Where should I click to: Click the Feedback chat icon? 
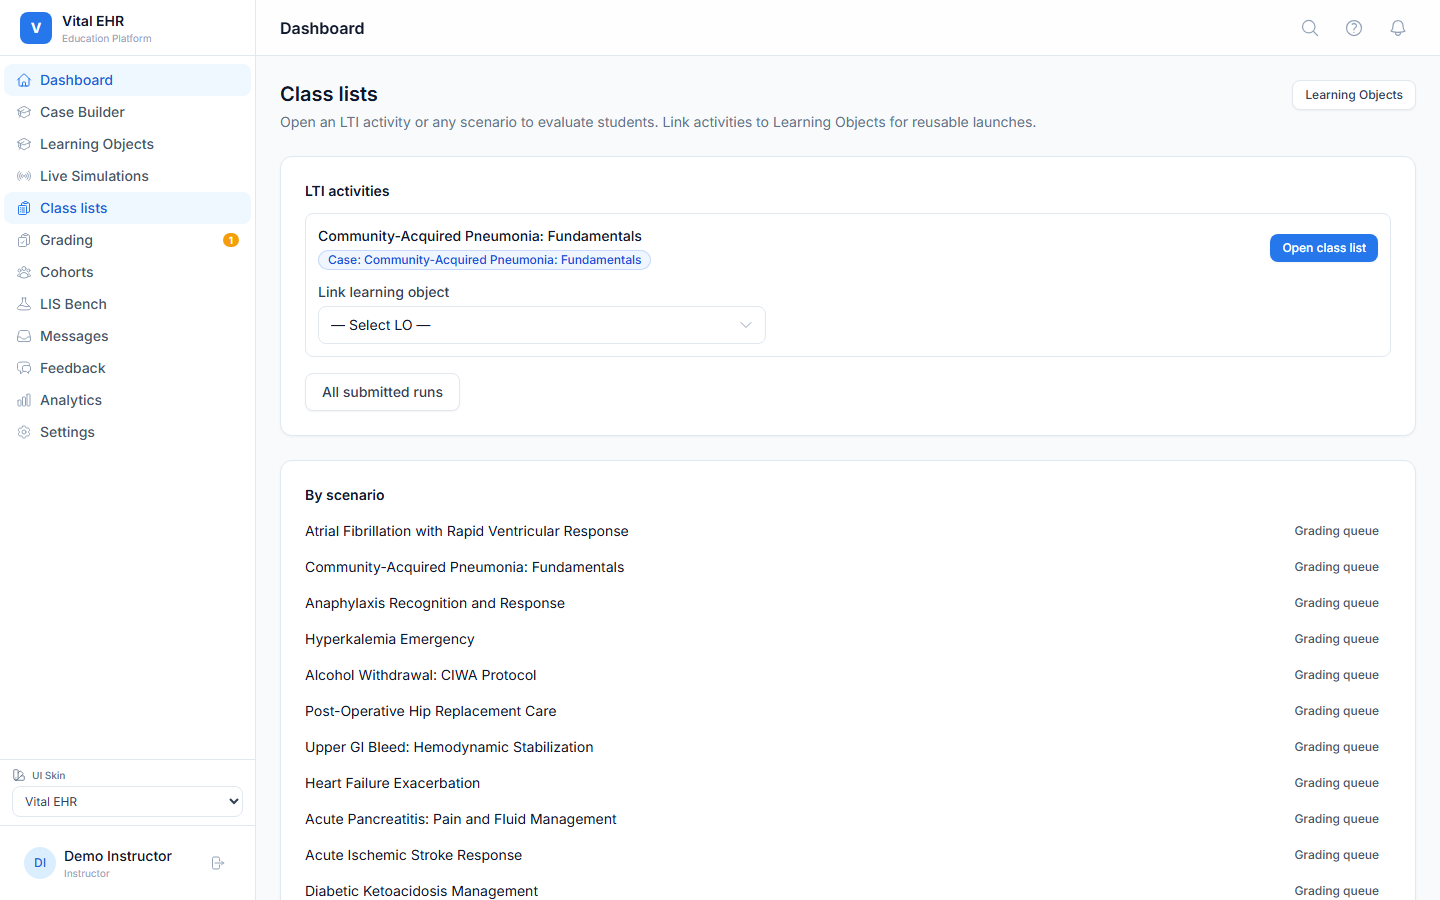pos(24,368)
